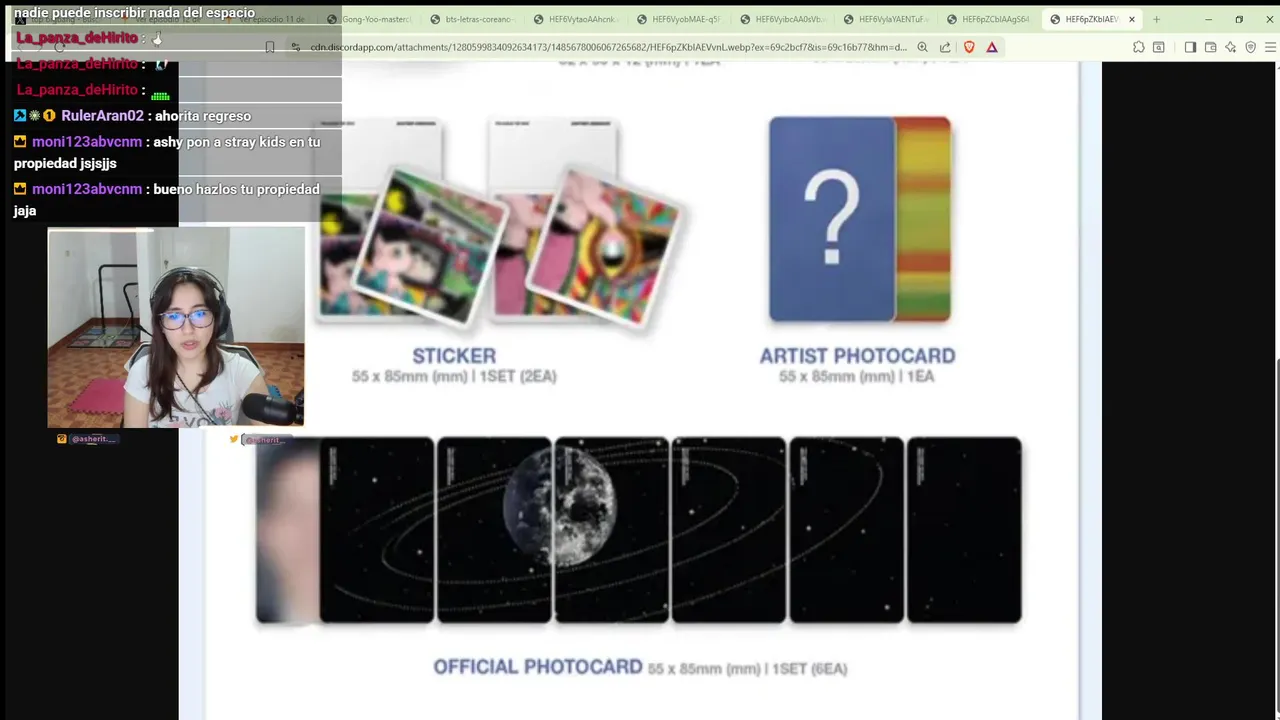
Task: Click the blurred first official photocard
Action: point(288,530)
